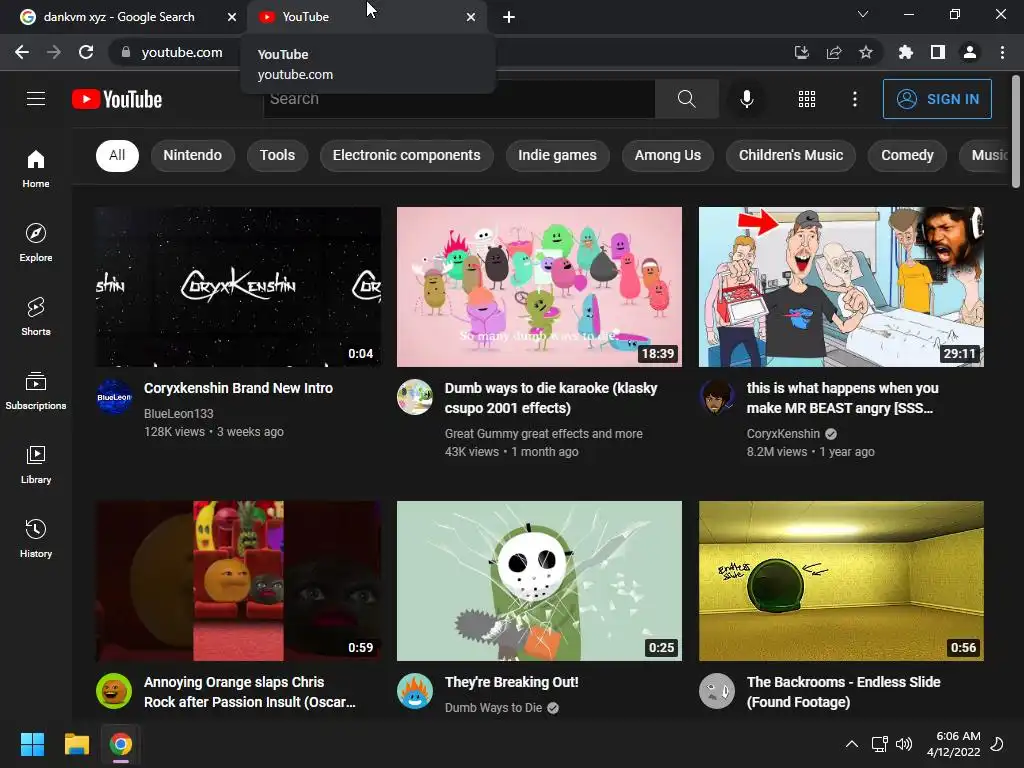Viewport: 1024px width, 768px height.
Task: Open the CoryxKenshin intro thumbnail
Action: tap(238, 287)
